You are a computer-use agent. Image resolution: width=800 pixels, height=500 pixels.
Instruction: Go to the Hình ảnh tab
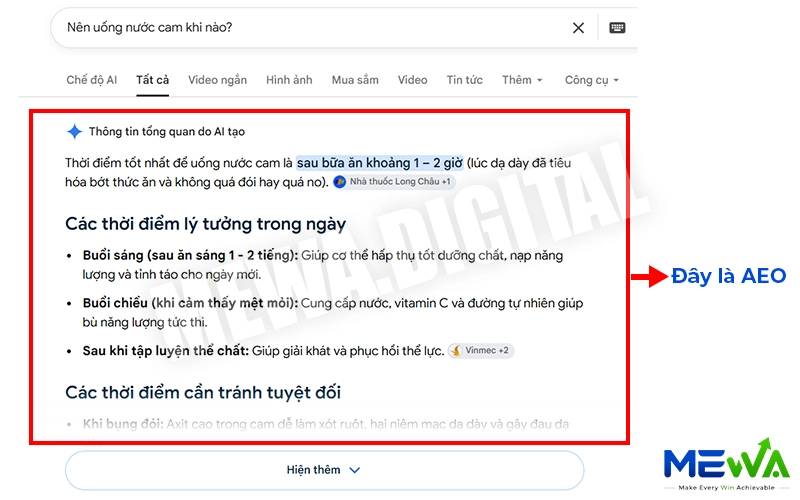click(289, 80)
